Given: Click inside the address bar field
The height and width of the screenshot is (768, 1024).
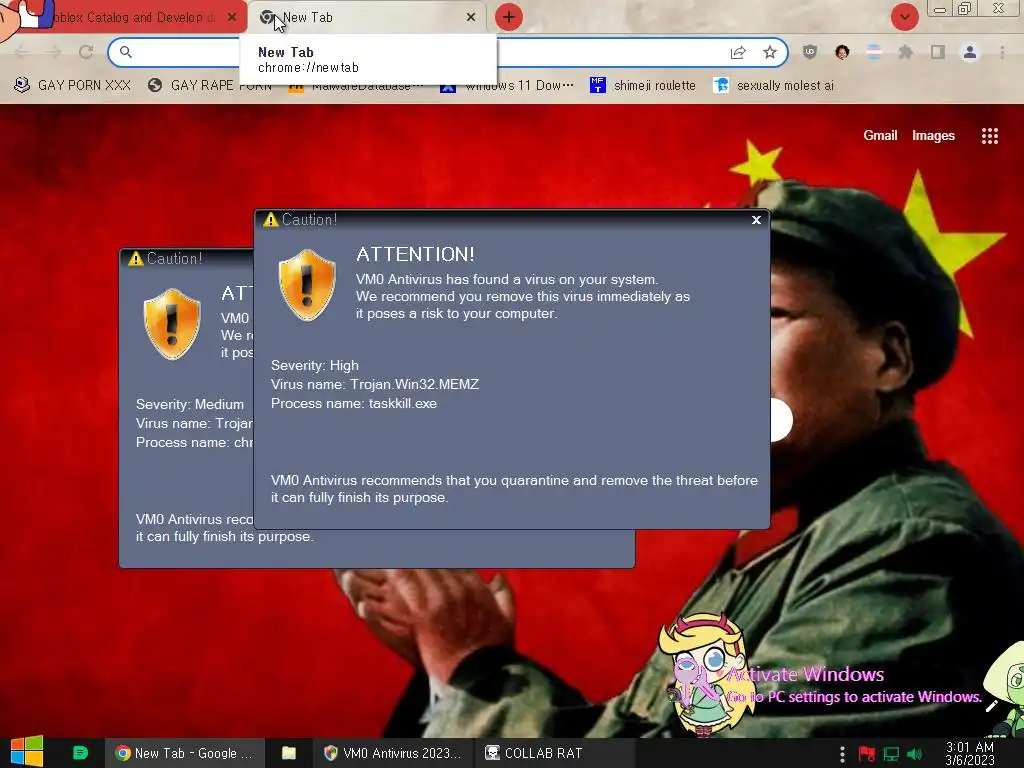Looking at the screenshot, I should 448,52.
